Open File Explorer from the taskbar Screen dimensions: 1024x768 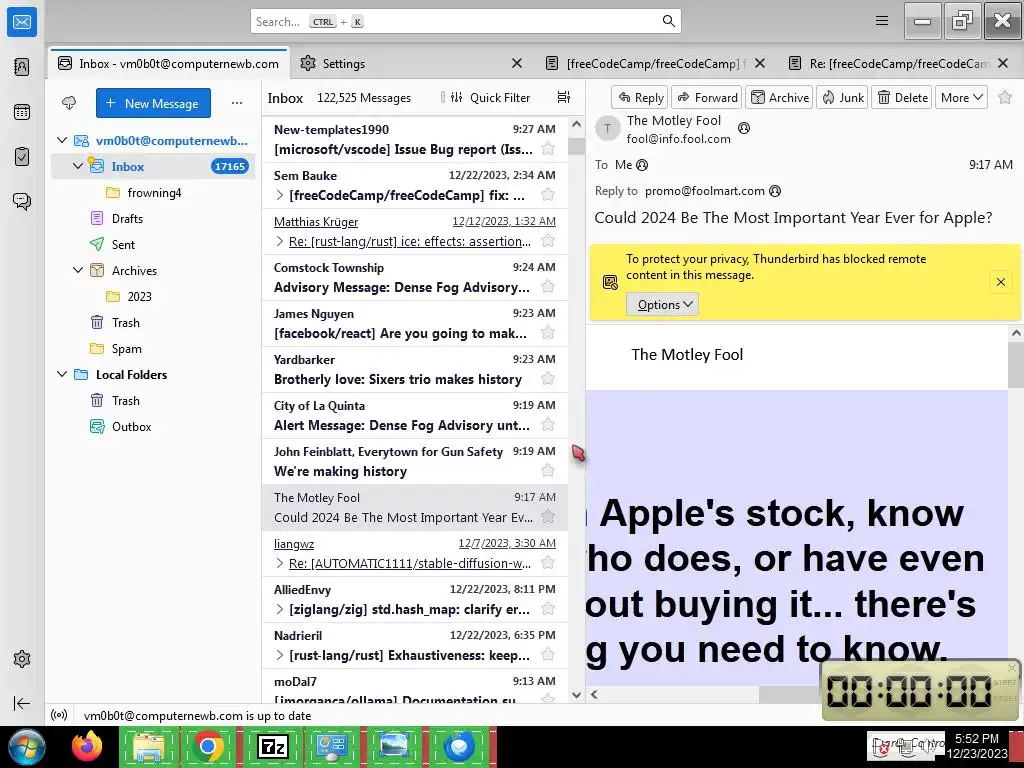click(x=149, y=746)
